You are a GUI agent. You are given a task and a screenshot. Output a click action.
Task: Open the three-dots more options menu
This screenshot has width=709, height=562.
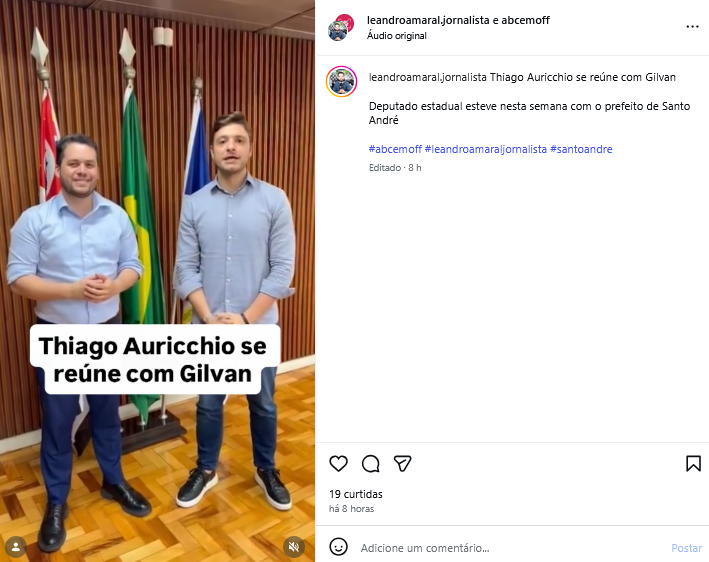click(x=692, y=27)
